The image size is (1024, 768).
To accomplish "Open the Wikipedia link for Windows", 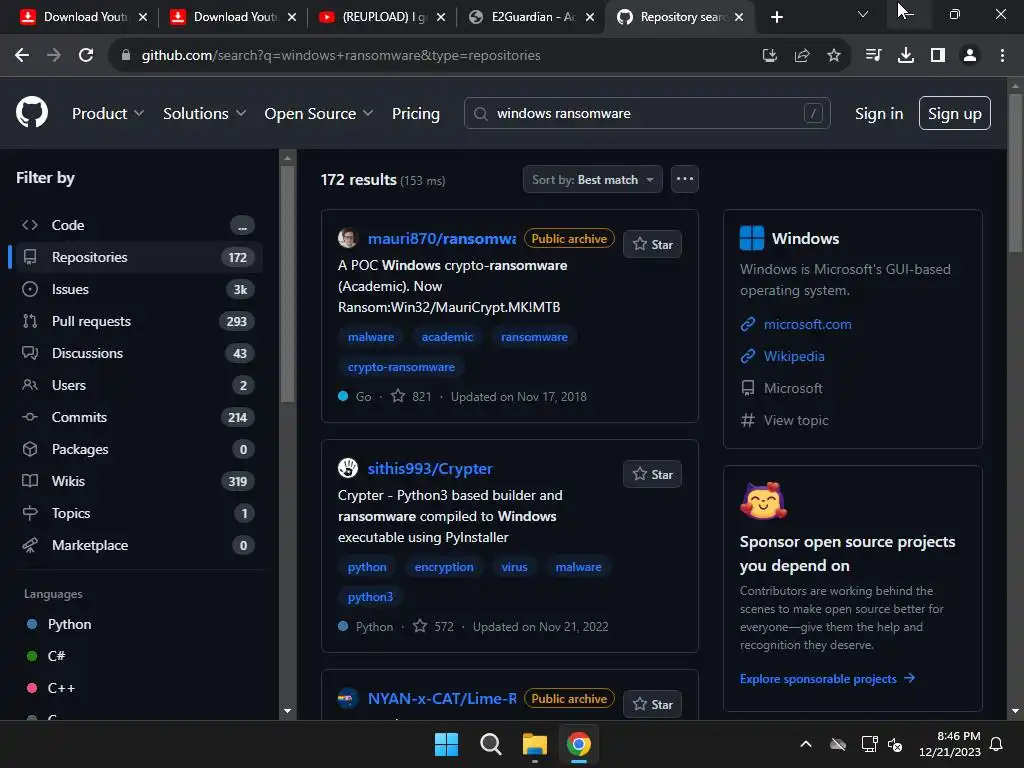I will pyautogui.click(x=794, y=357).
